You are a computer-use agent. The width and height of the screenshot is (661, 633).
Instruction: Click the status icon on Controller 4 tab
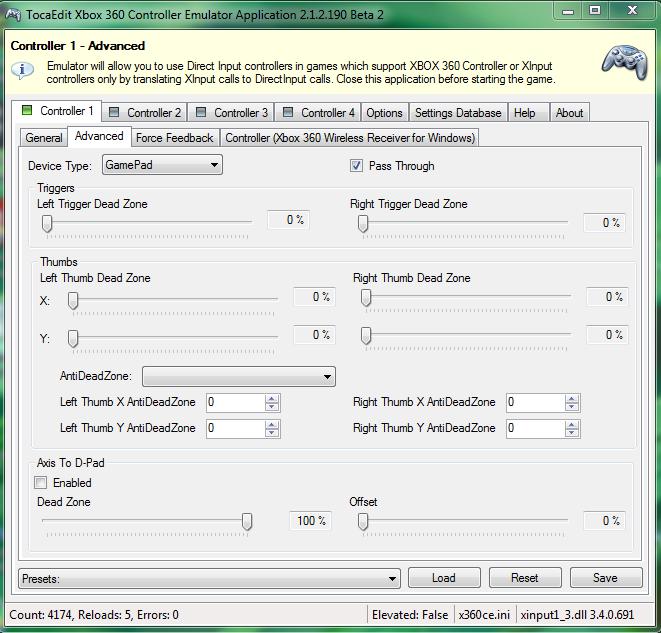pos(288,112)
